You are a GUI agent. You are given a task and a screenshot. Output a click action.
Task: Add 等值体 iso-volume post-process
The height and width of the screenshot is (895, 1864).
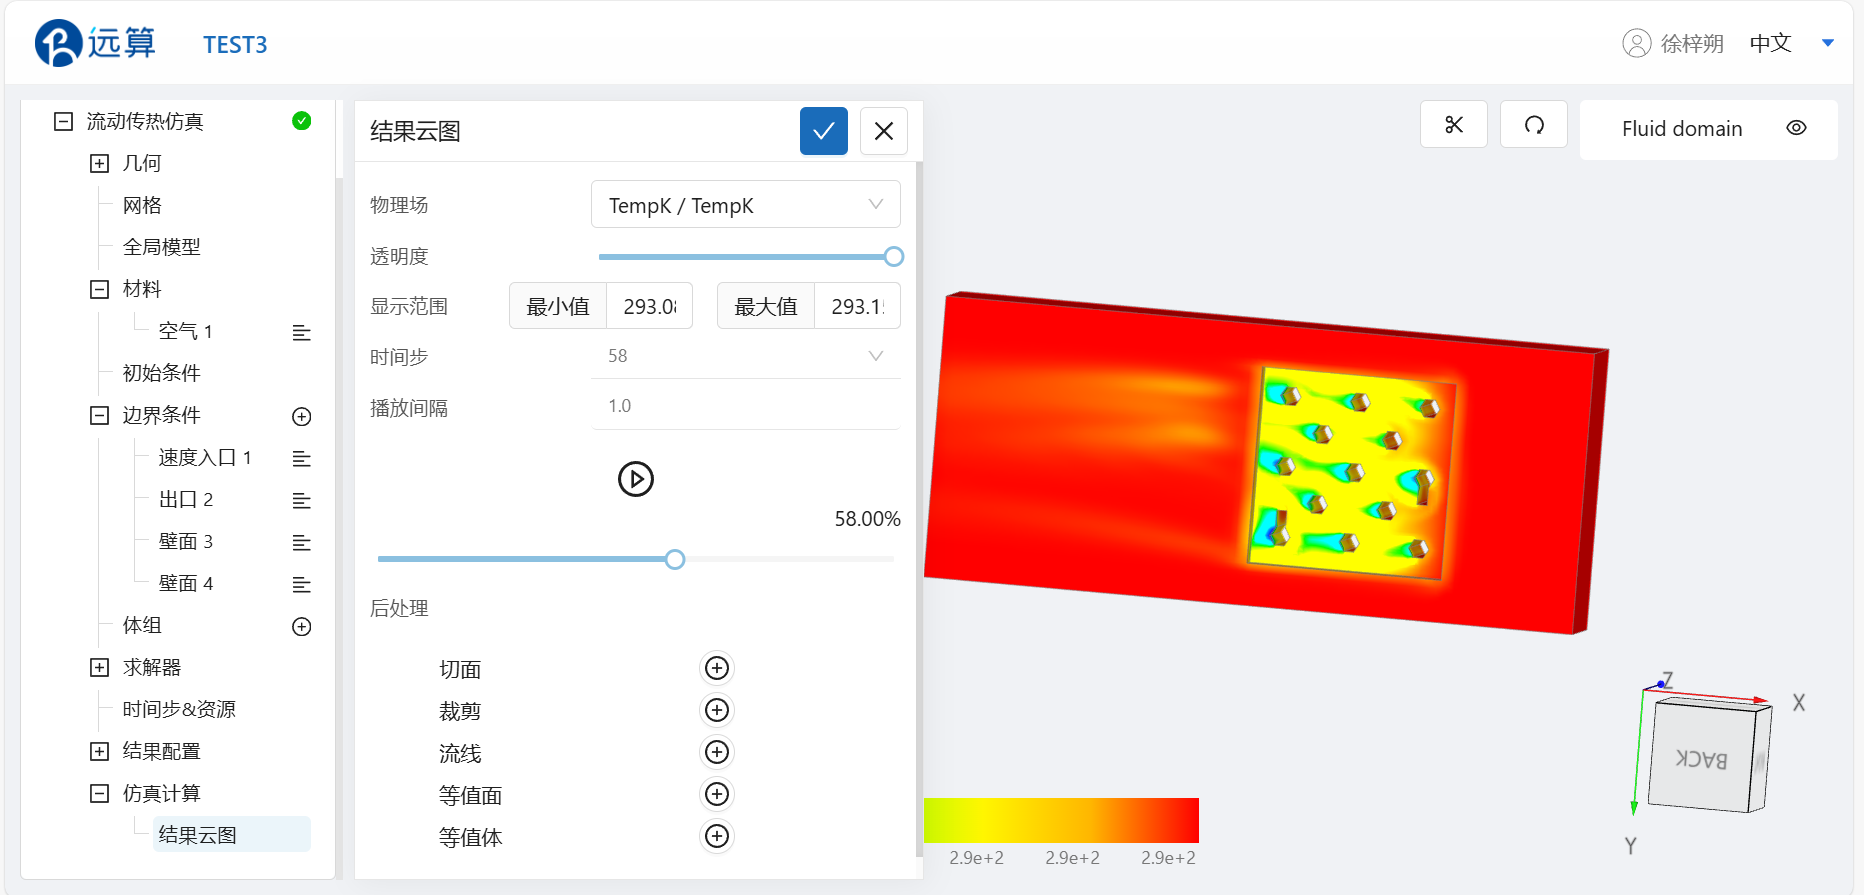[x=717, y=836]
